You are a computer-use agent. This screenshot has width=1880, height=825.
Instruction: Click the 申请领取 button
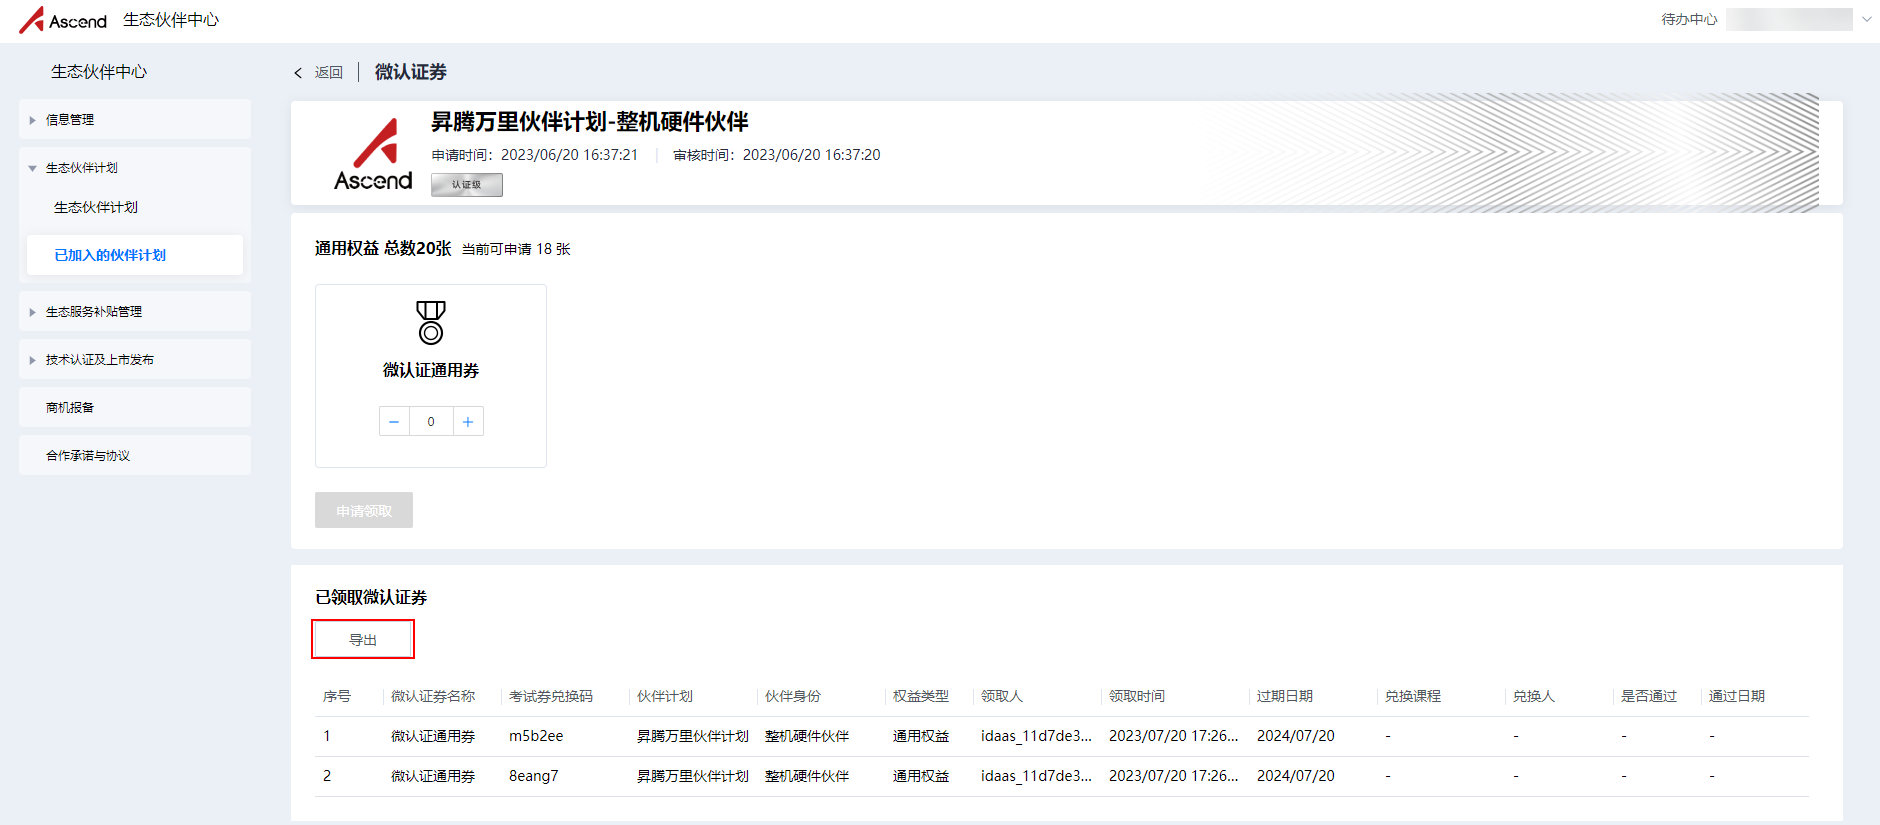coord(364,510)
